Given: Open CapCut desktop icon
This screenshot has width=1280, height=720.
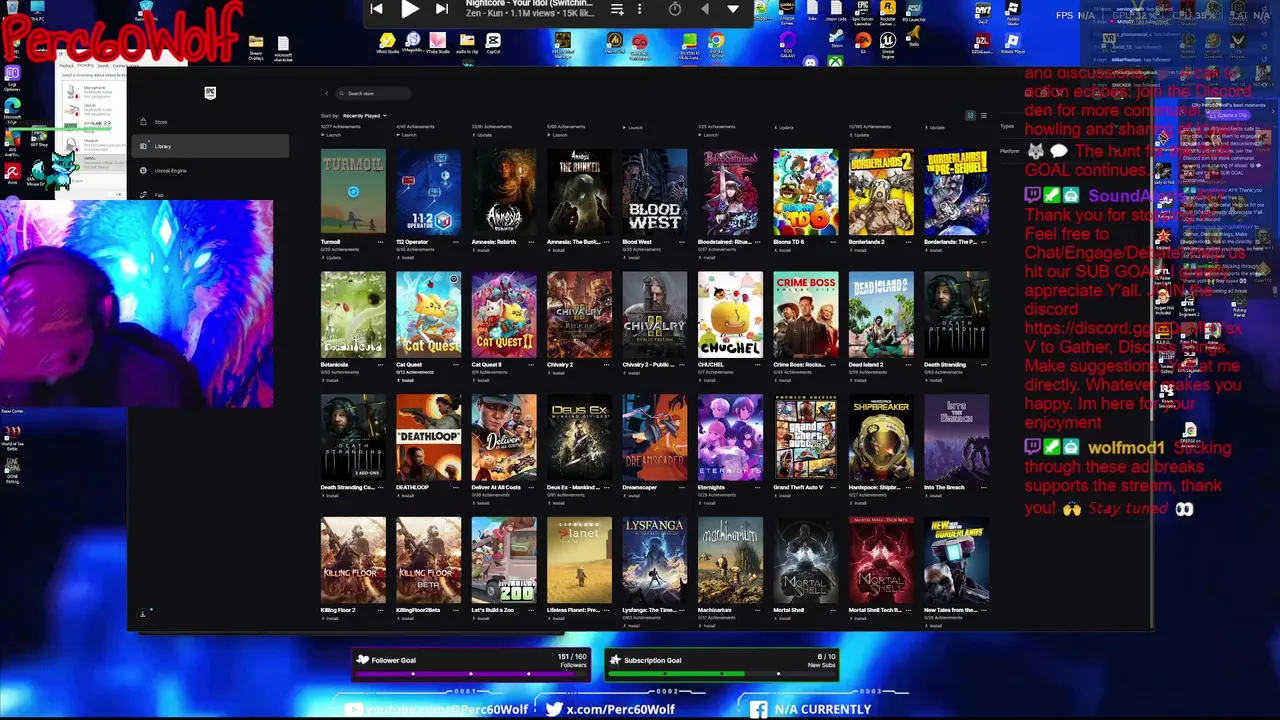Looking at the screenshot, I should (493, 42).
